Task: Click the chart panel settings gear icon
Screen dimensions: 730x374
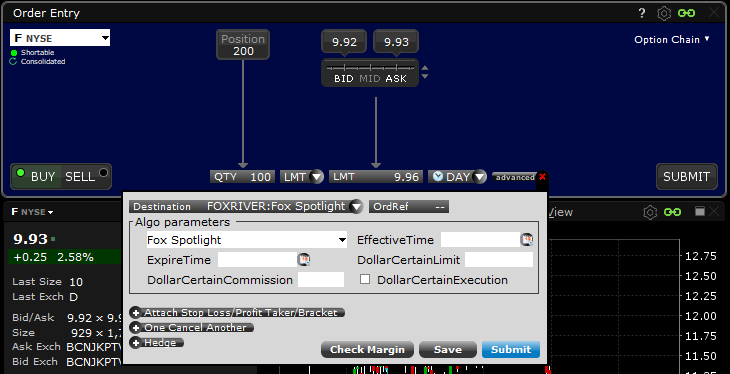Action: 649,212
